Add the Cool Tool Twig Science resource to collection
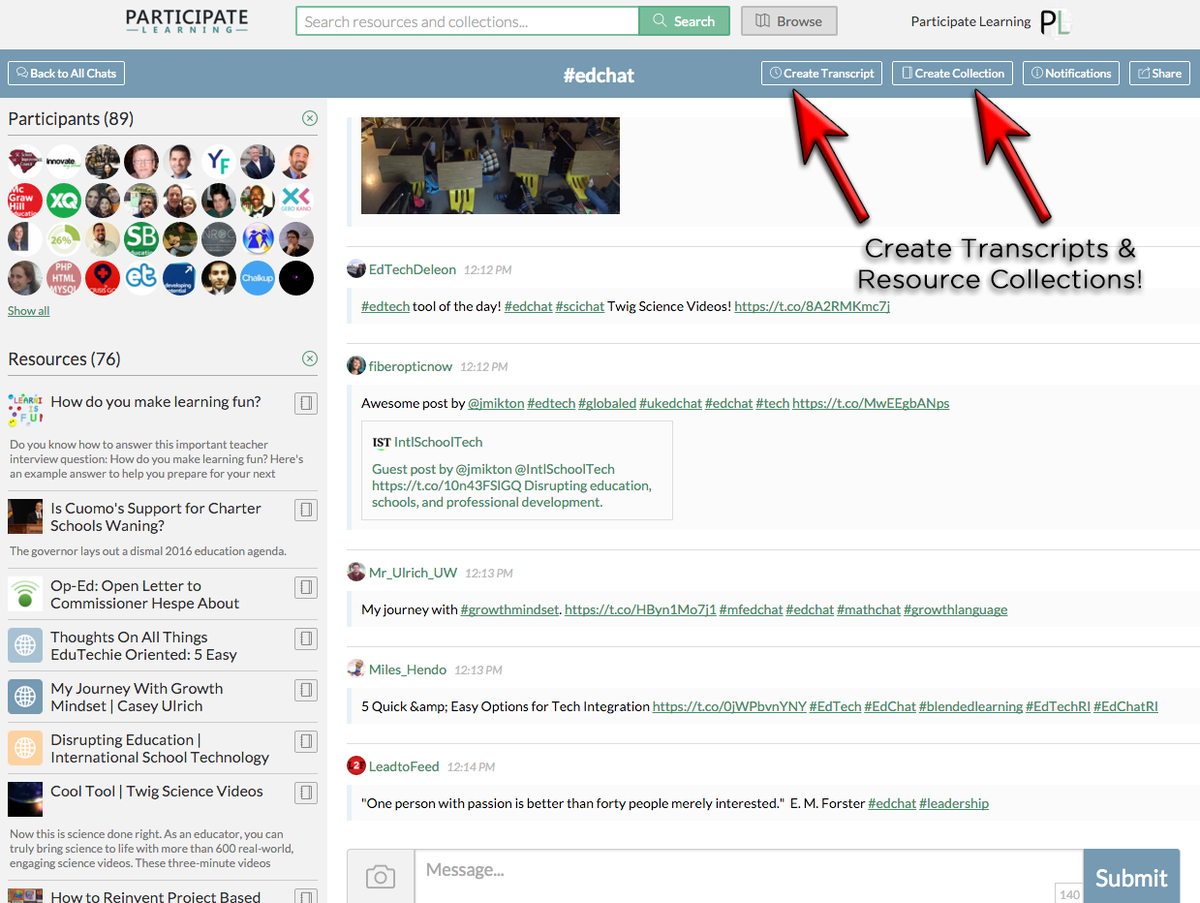1200x903 pixels. tap(306, 792)
